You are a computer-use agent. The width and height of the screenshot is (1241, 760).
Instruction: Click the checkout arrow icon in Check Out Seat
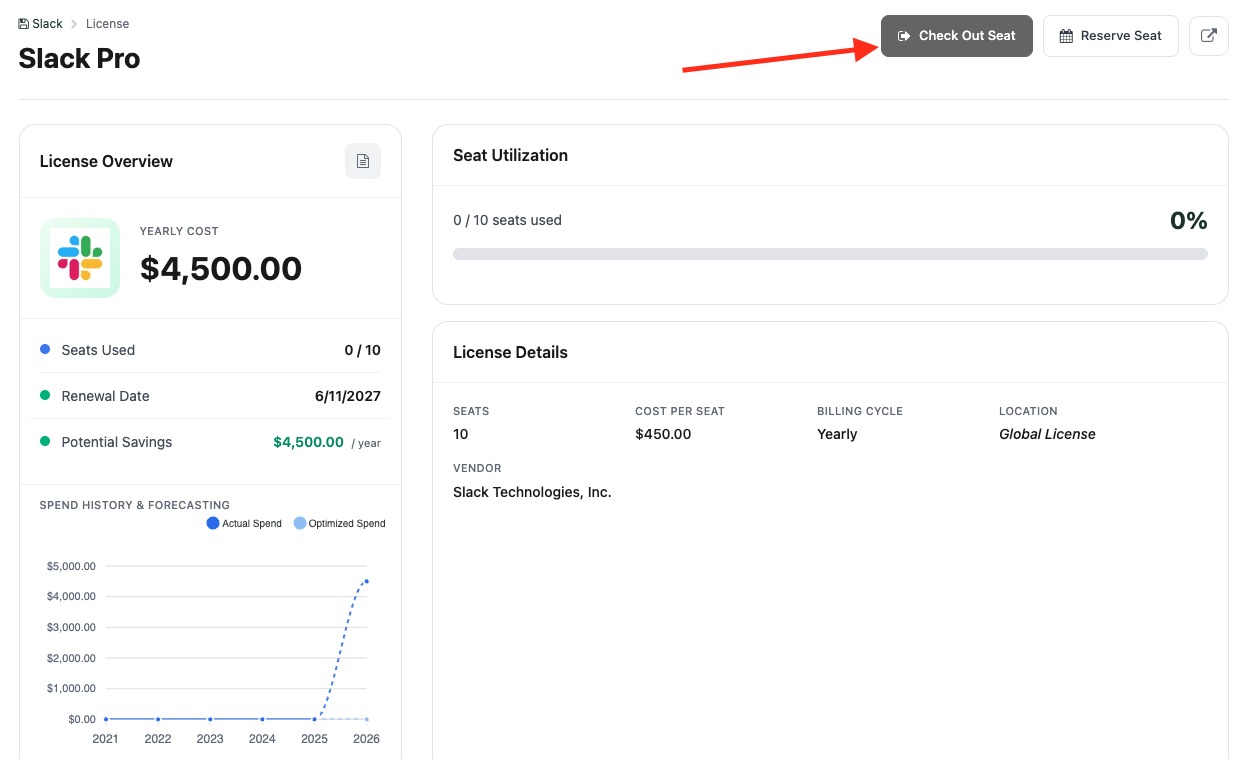(904, 36)
